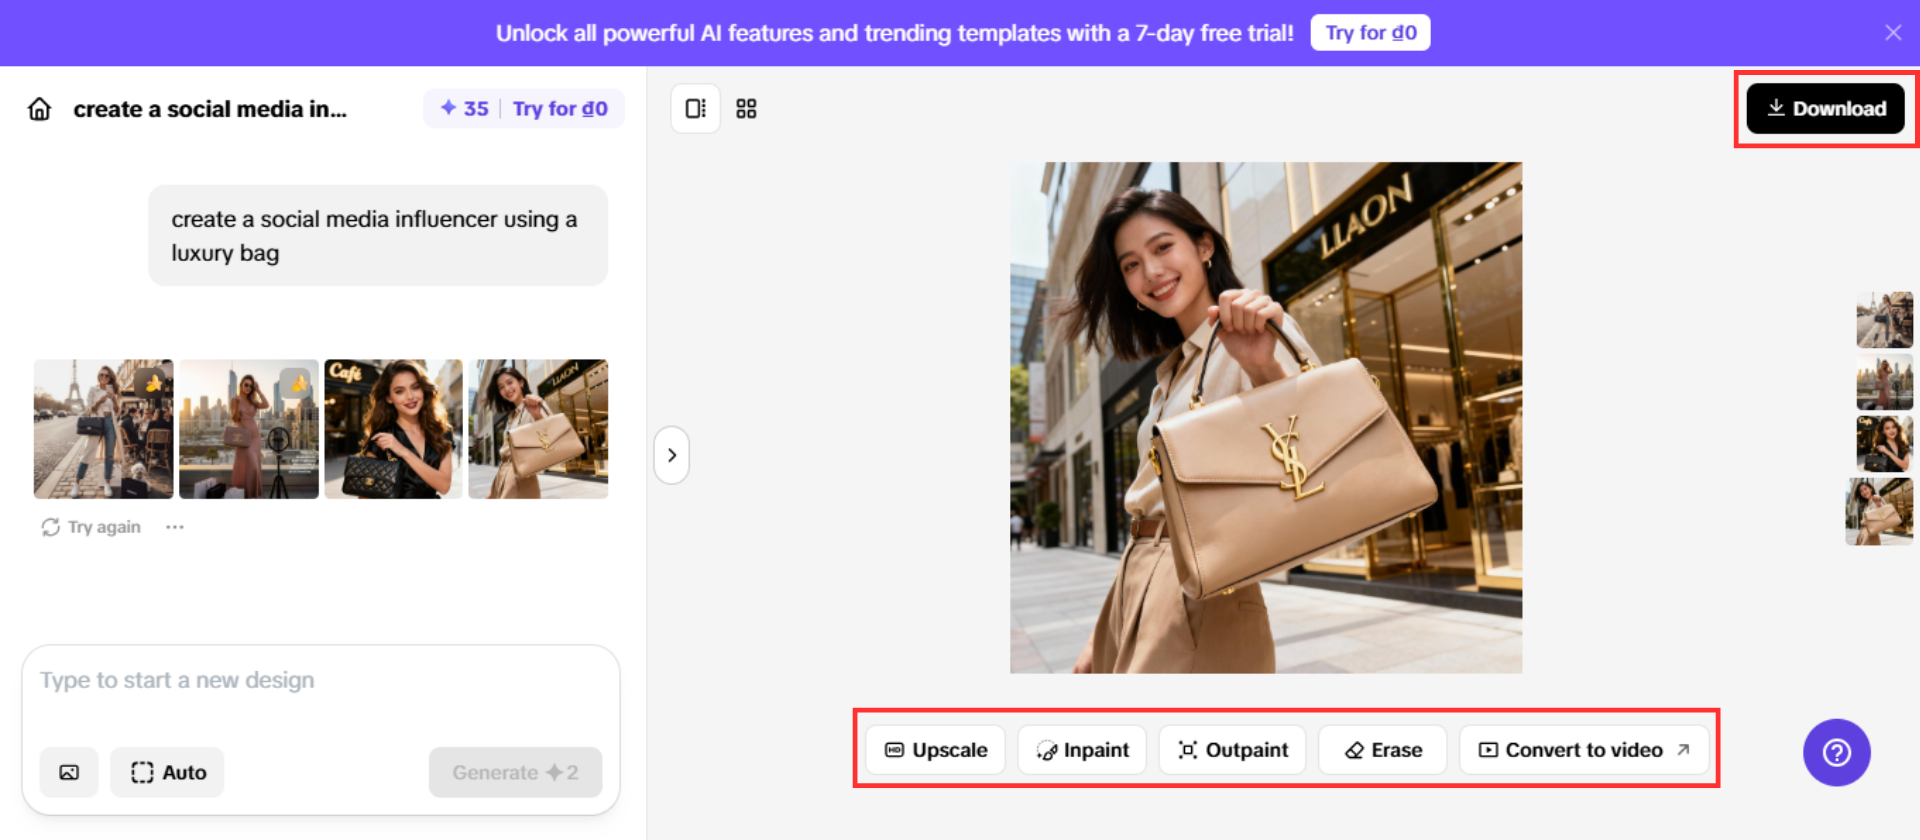Click the image upload icon in prompt box

click(69, 772)
